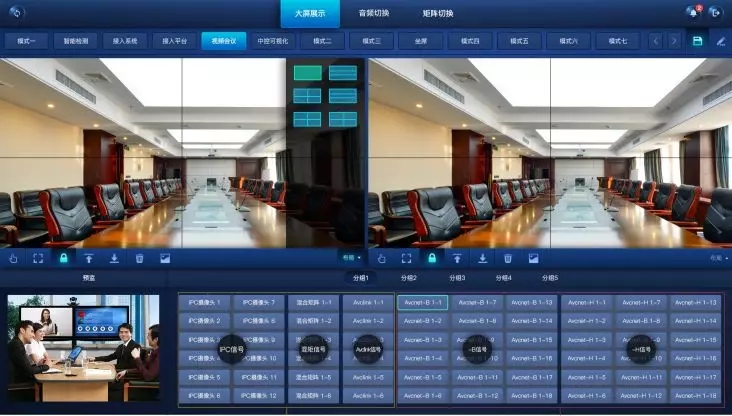
Task: Open the layout dropdown under left wall
Action: (x=350, y=258)
